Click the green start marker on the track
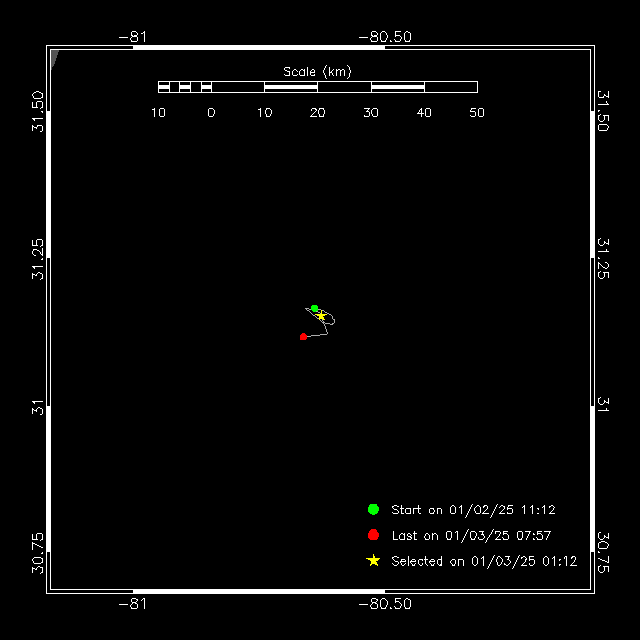Image resolution: width=640 pixels, height=640 pixels. click(x=314, y=308)
